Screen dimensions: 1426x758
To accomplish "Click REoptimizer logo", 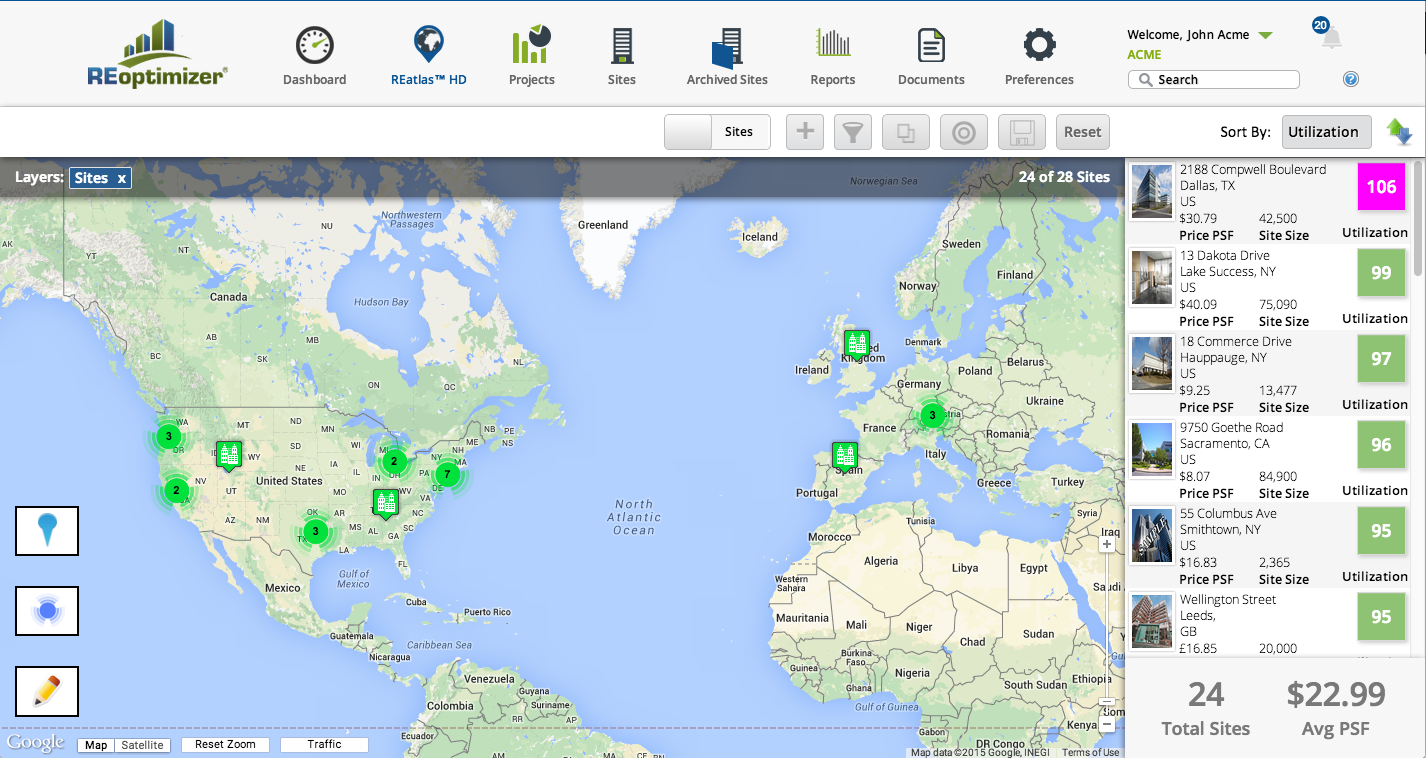I will pos(157,55).
